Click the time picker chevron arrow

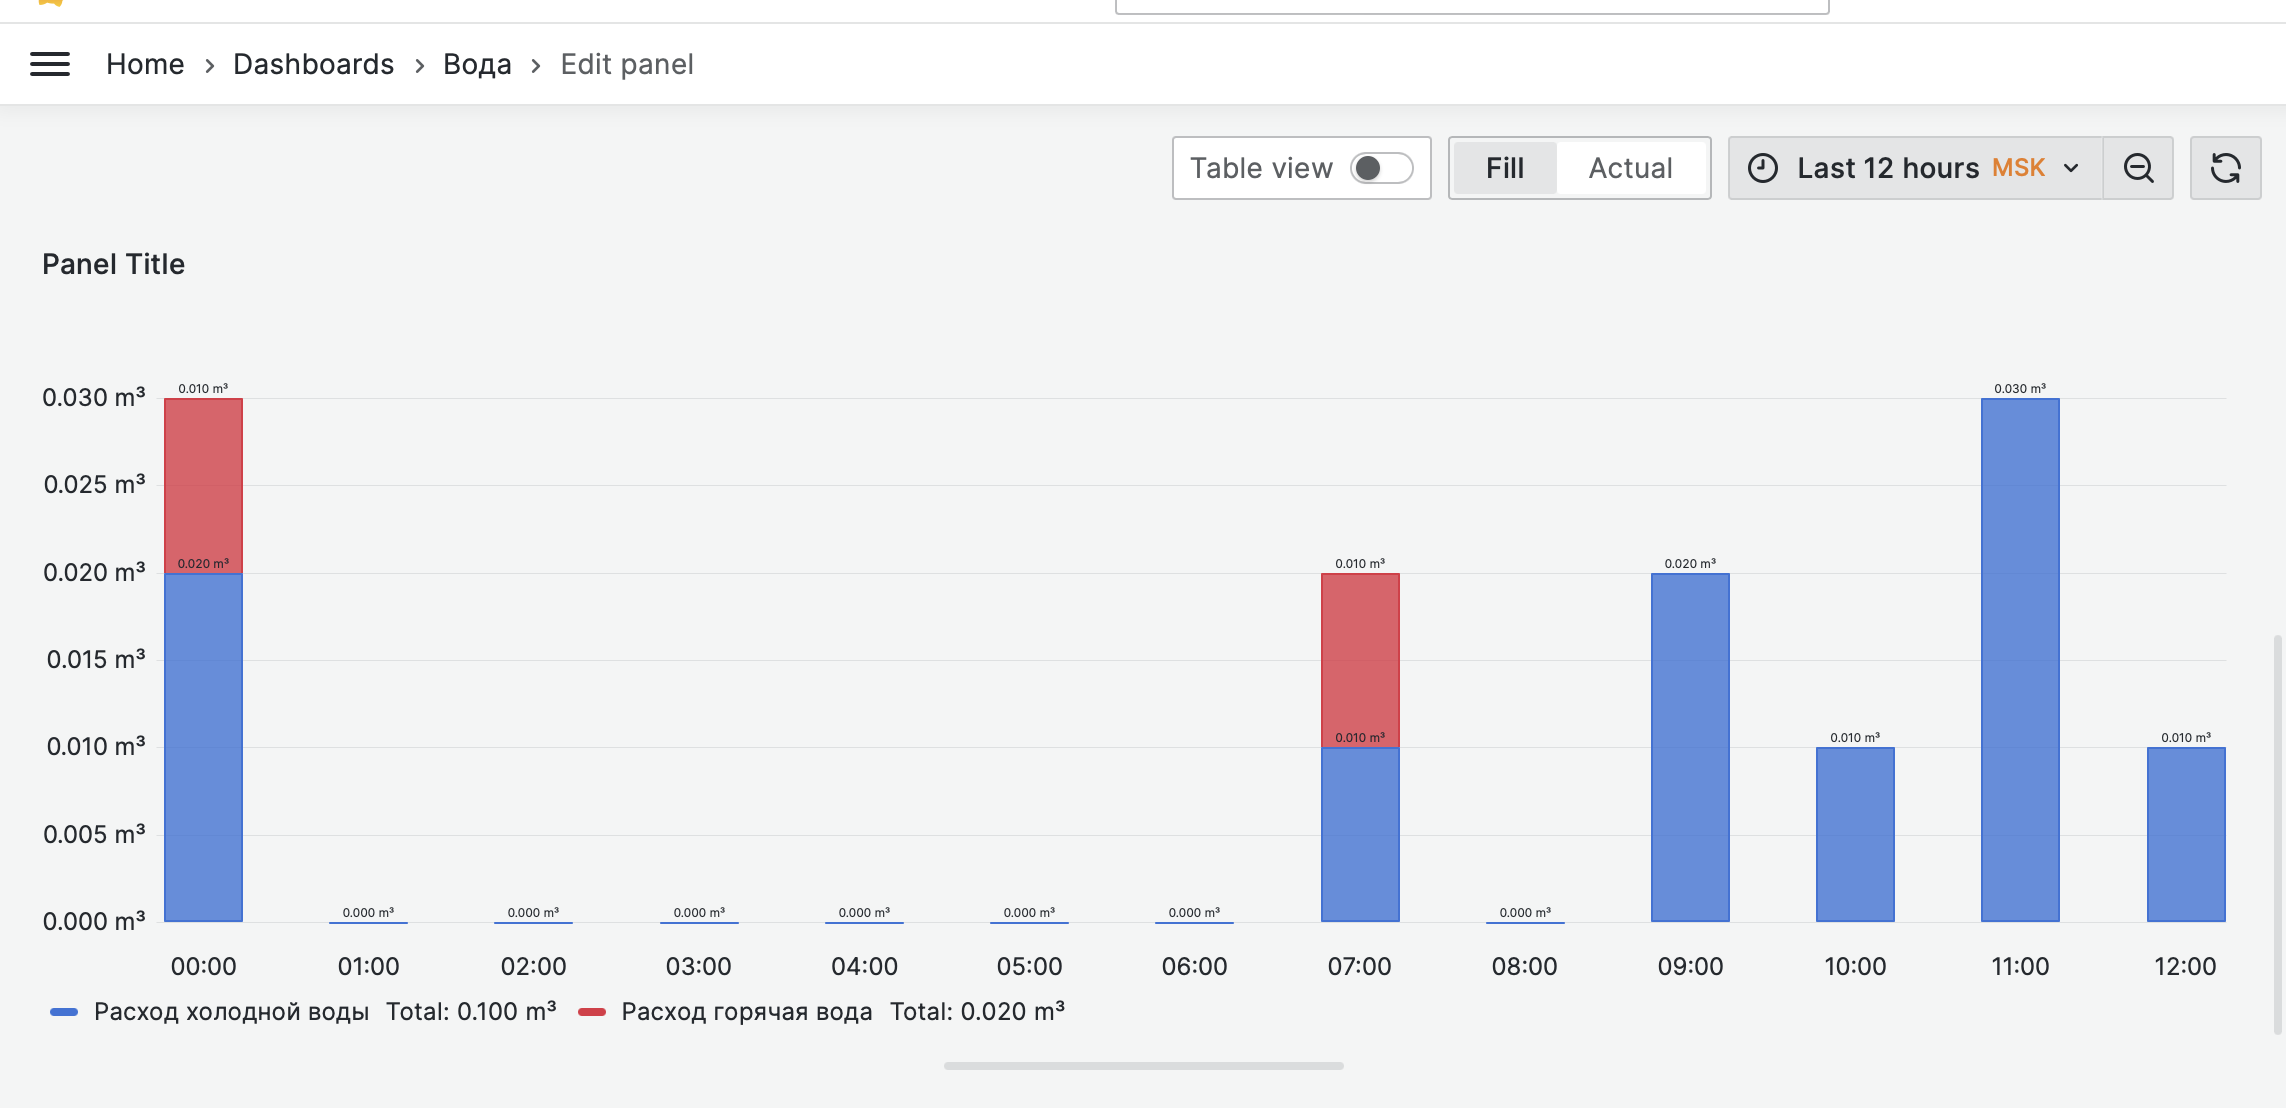[x=2071, y=168]
